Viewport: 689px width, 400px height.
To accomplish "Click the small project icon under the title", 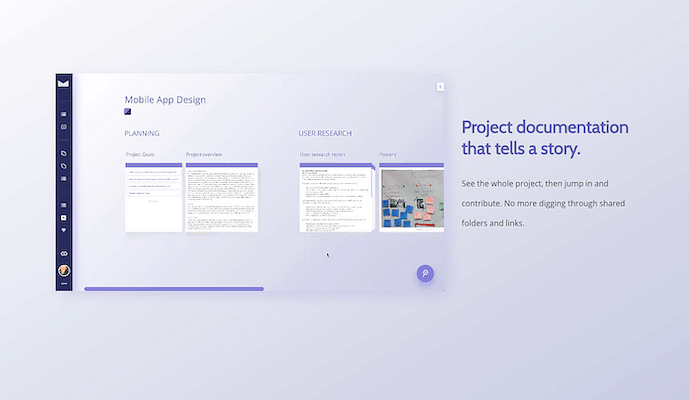I will point(128,113).
